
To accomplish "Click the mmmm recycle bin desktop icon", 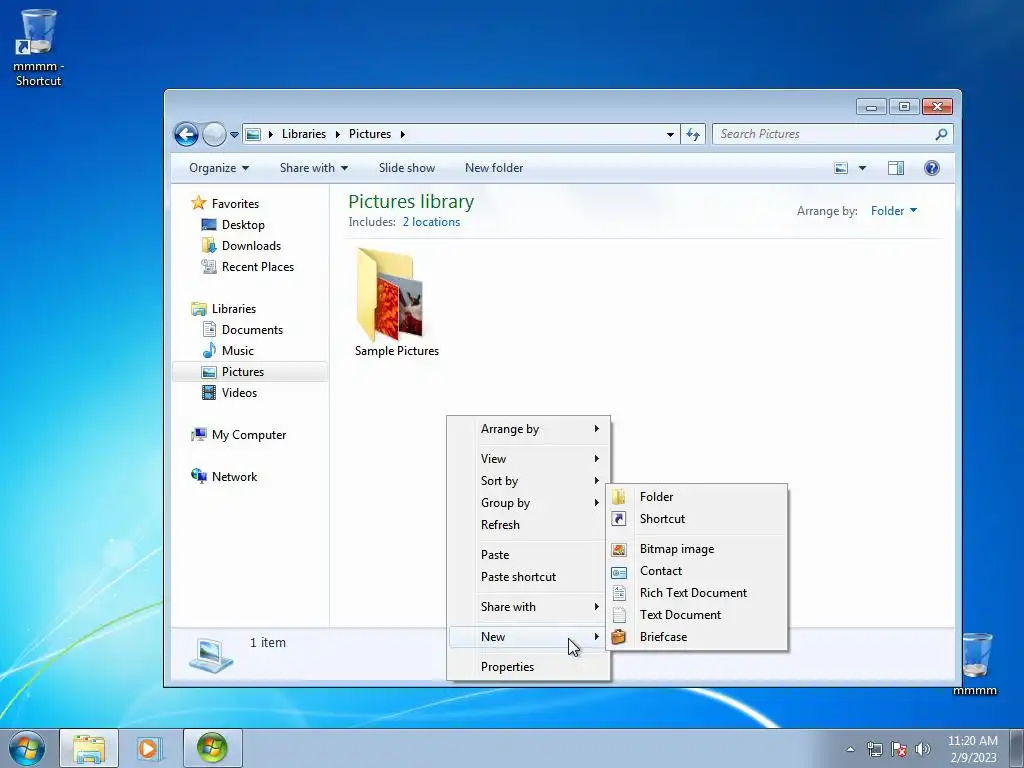I will click(975, 664).
